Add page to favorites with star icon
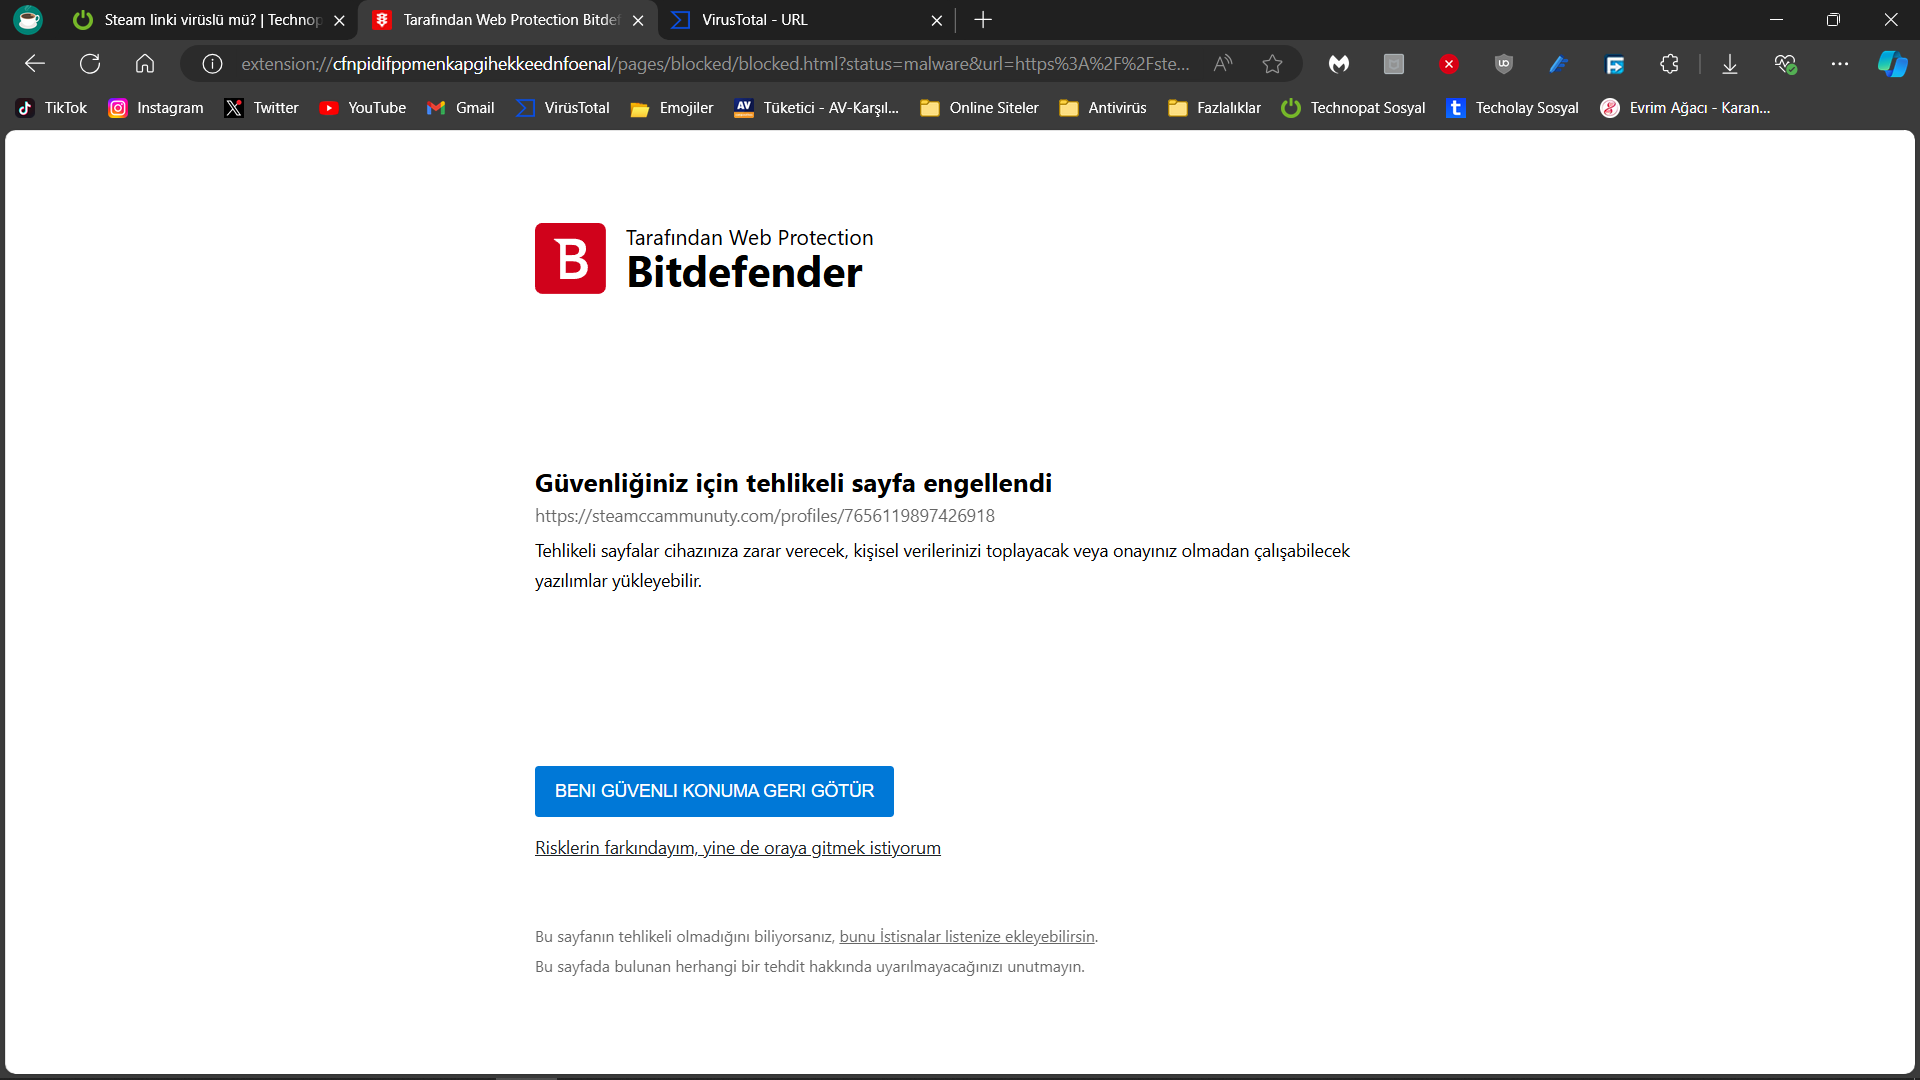This screenshot has width=1920, height=1080. pyautogui.click(x=1272, y=64)
